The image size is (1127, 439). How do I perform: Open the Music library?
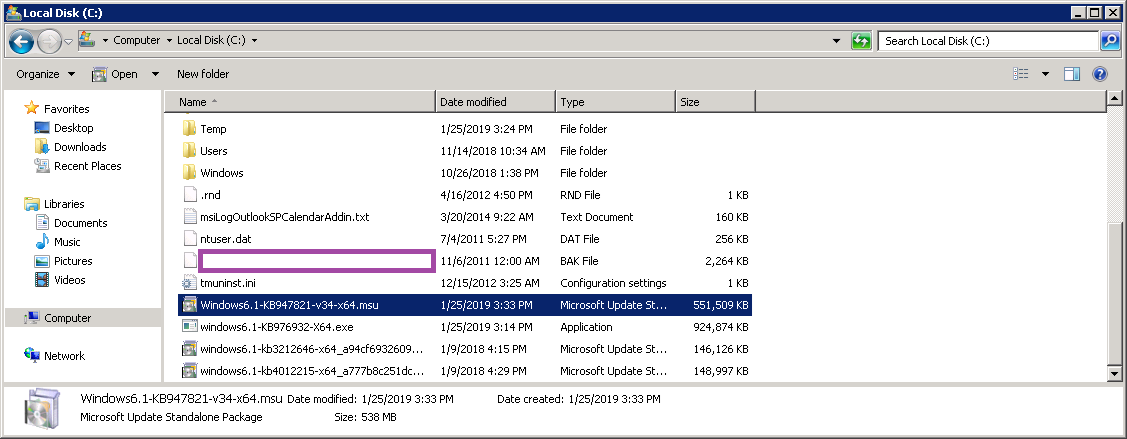67,242
